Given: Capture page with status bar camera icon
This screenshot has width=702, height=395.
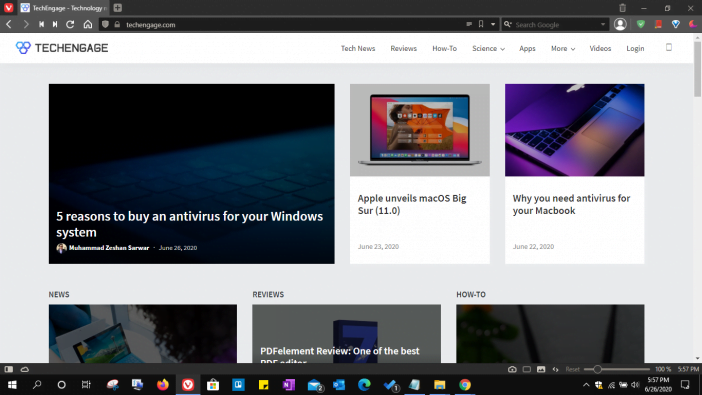Looking at the screenshot, I should (x=512, y=369).
